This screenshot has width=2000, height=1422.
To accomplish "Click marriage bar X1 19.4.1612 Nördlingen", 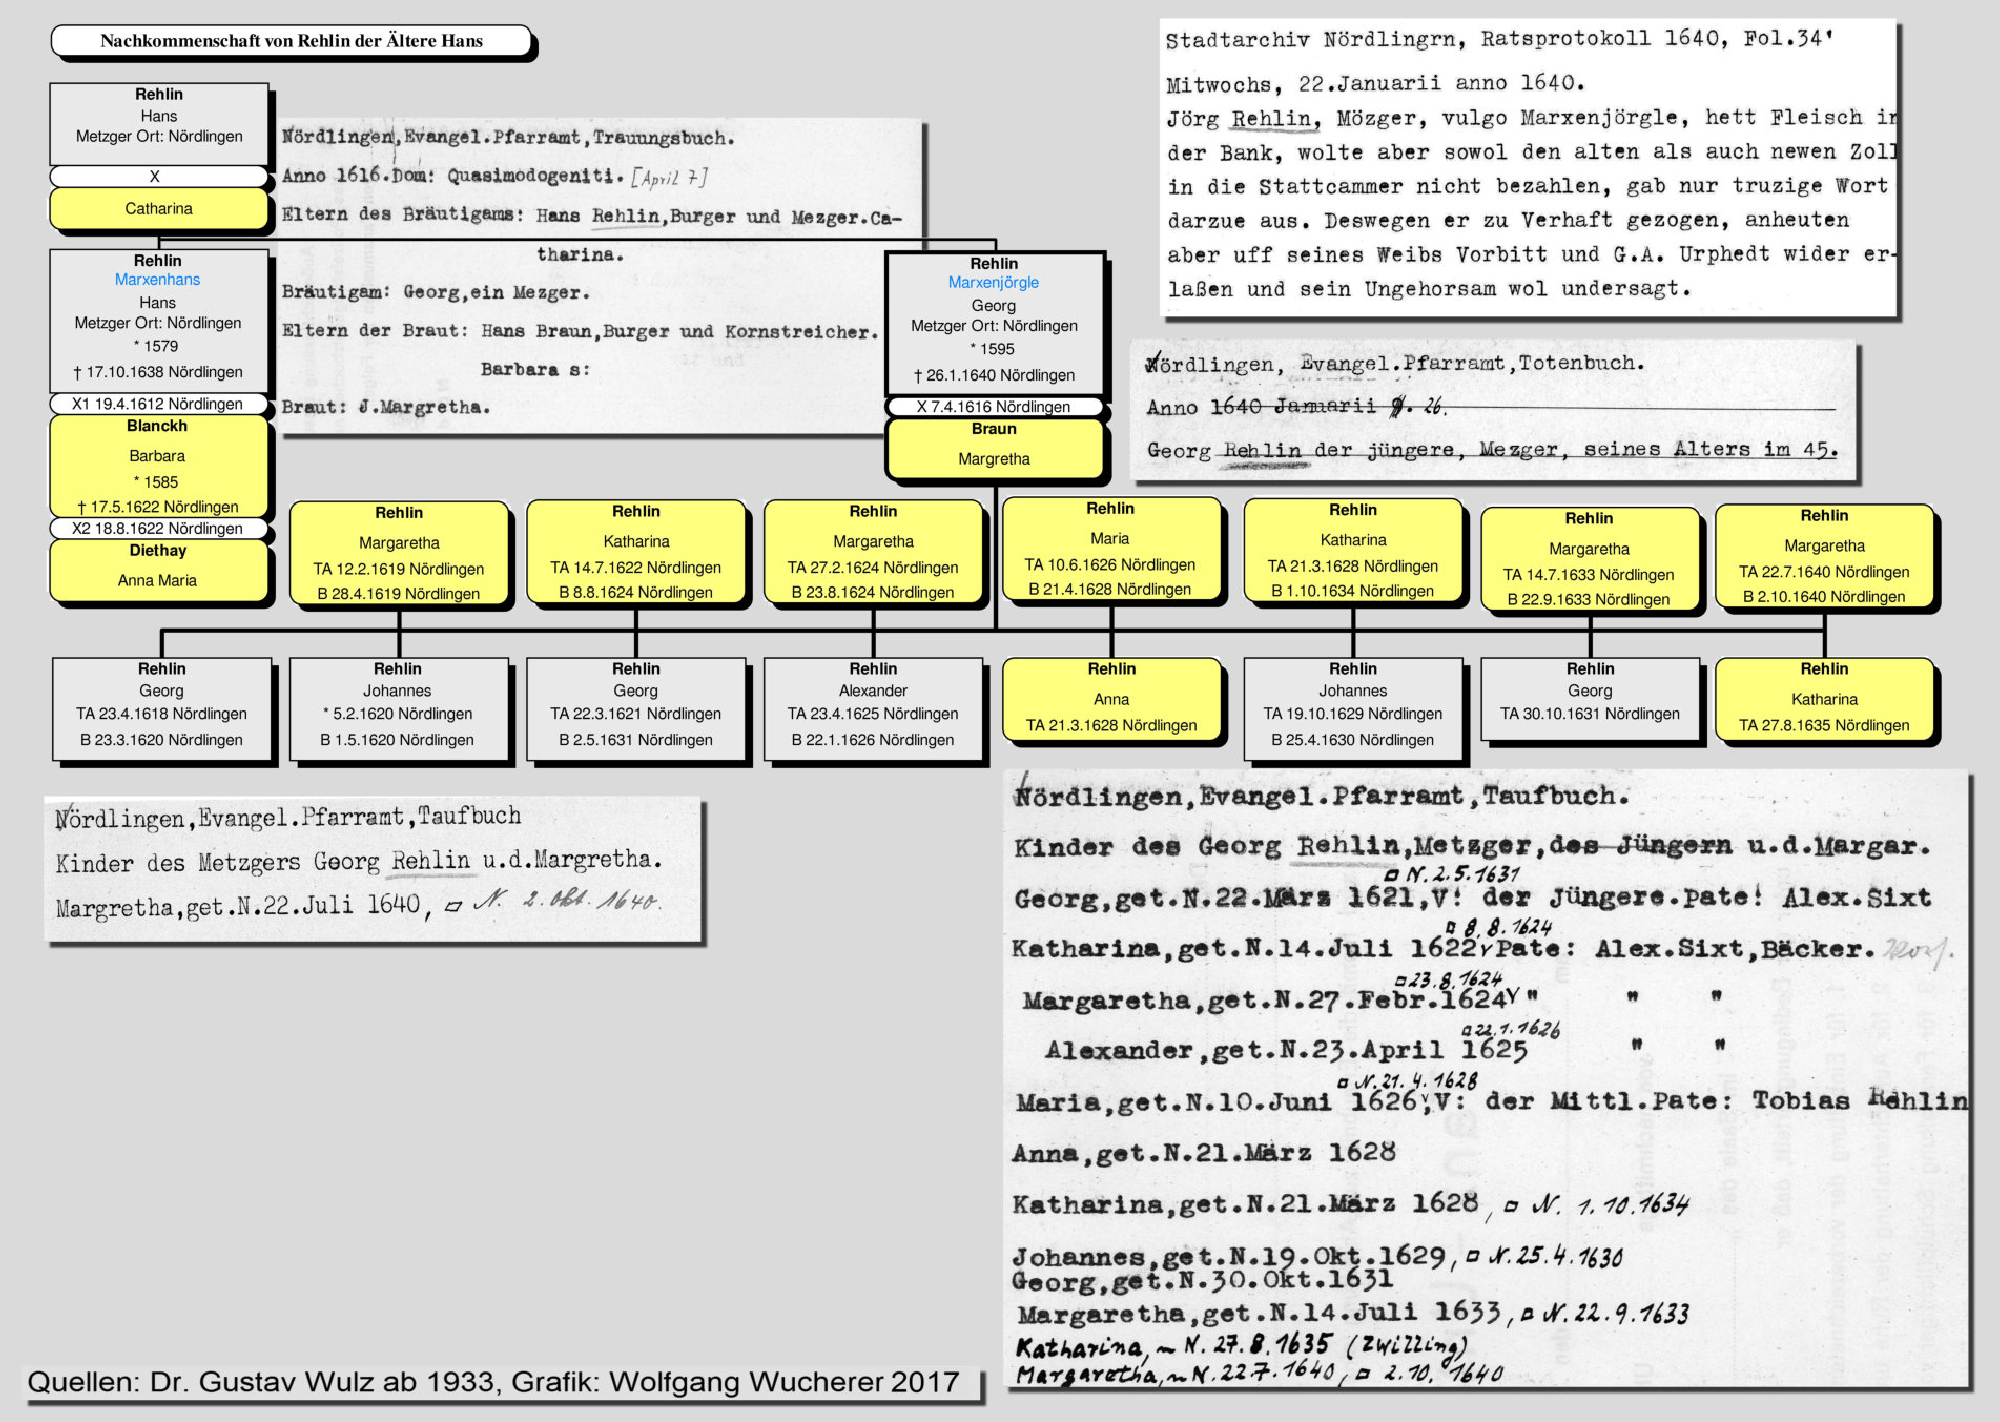I will [158, 404].
